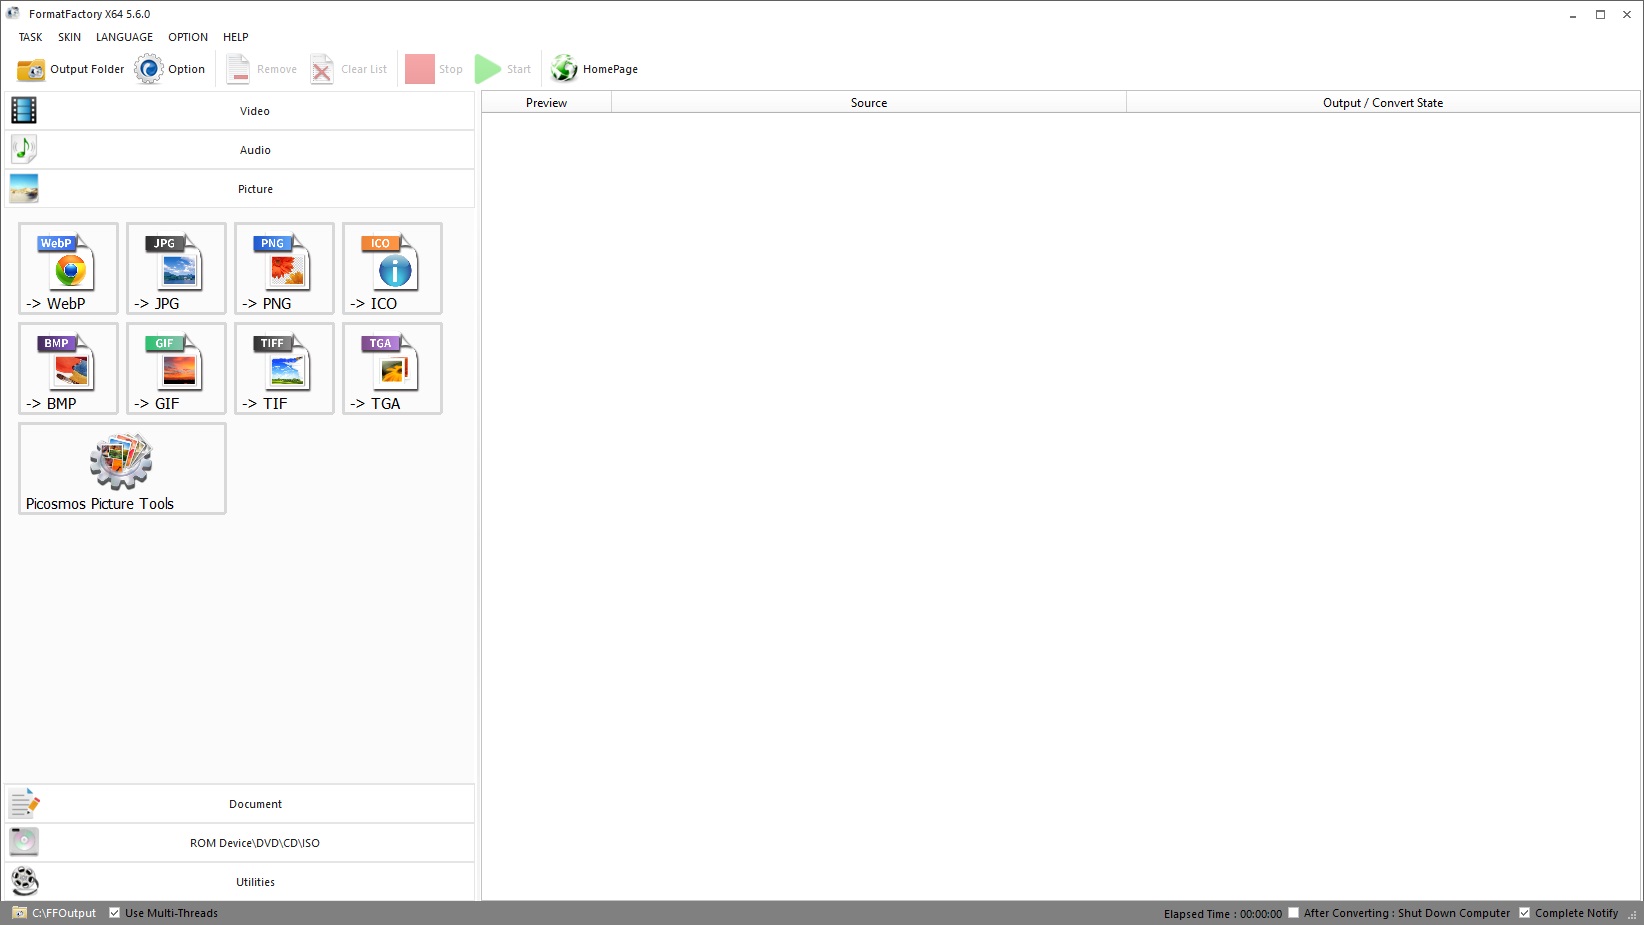1644x925 pixels.
Task: Choose the TIF conversion icon
Action: (284, 368)
